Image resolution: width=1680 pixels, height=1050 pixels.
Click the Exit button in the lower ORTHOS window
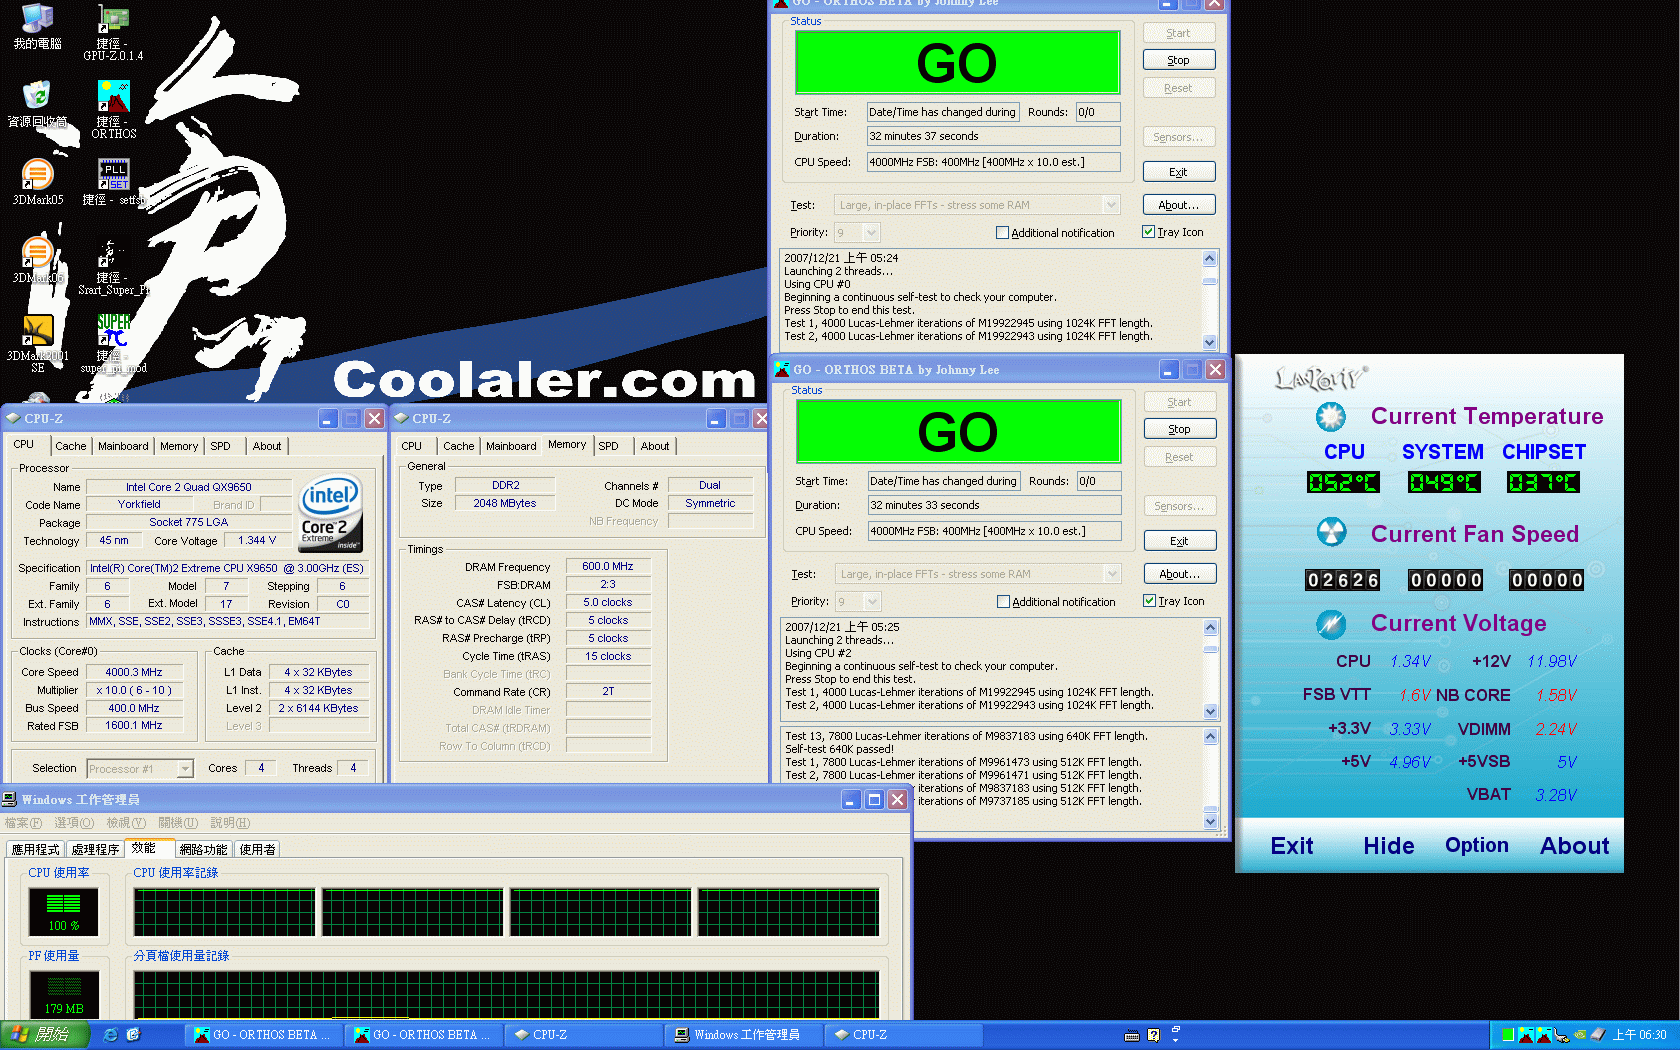1180,541
